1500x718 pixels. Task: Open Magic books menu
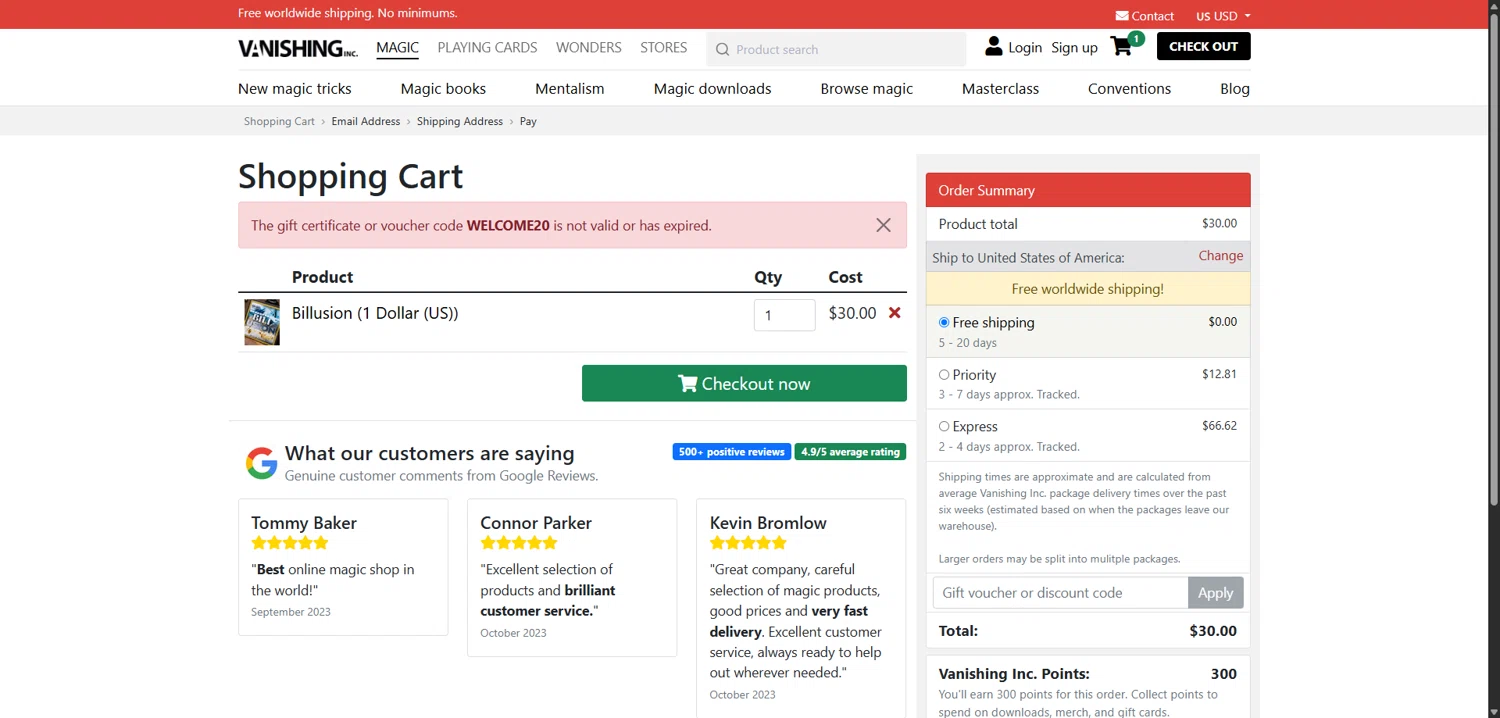click(x=443, y=89)
